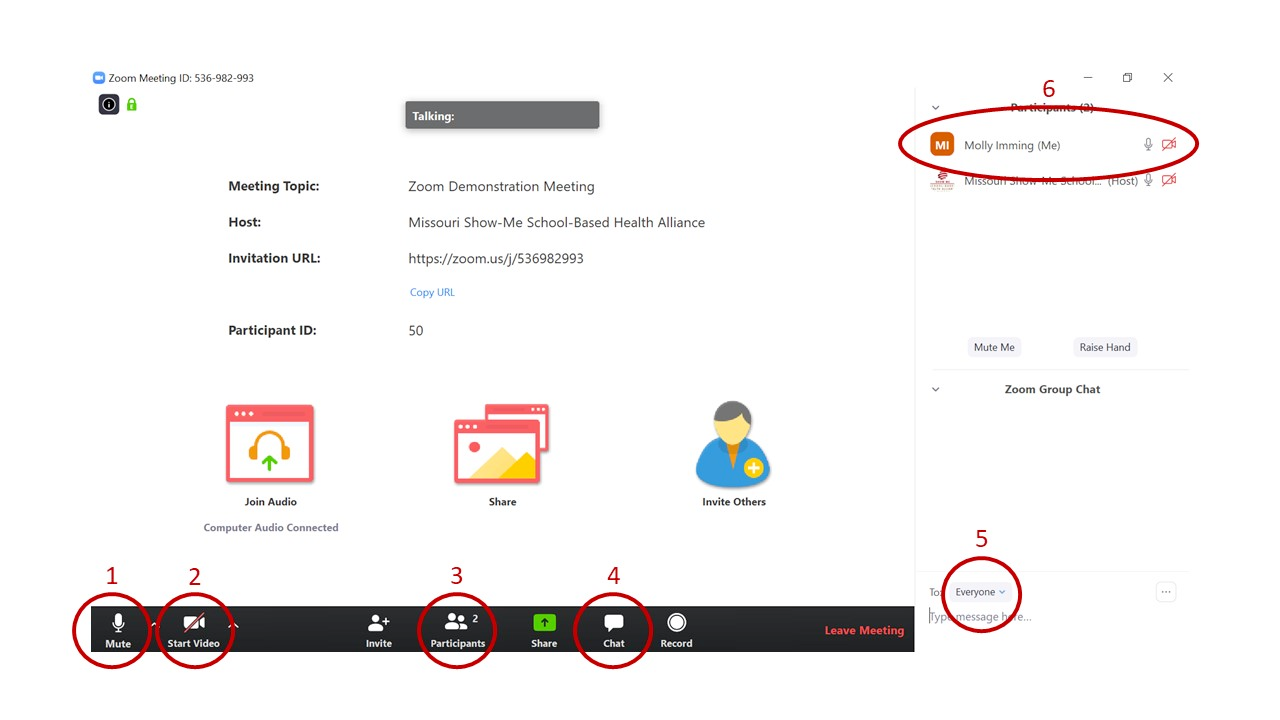Open chat more options ellipsis button
The image size is (1280, 720).
point(1166,592)
